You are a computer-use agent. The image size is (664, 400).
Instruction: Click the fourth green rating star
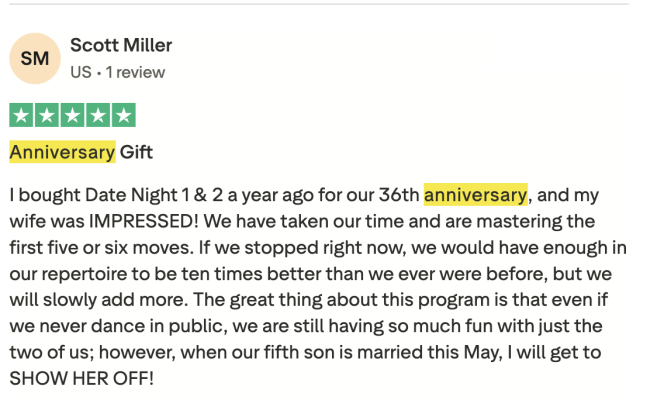98,115
